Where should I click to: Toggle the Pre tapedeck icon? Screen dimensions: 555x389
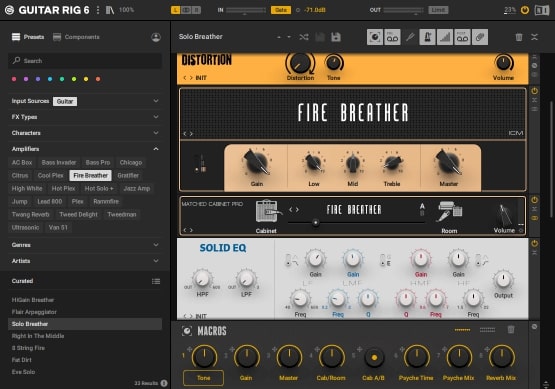pos(392,37)
